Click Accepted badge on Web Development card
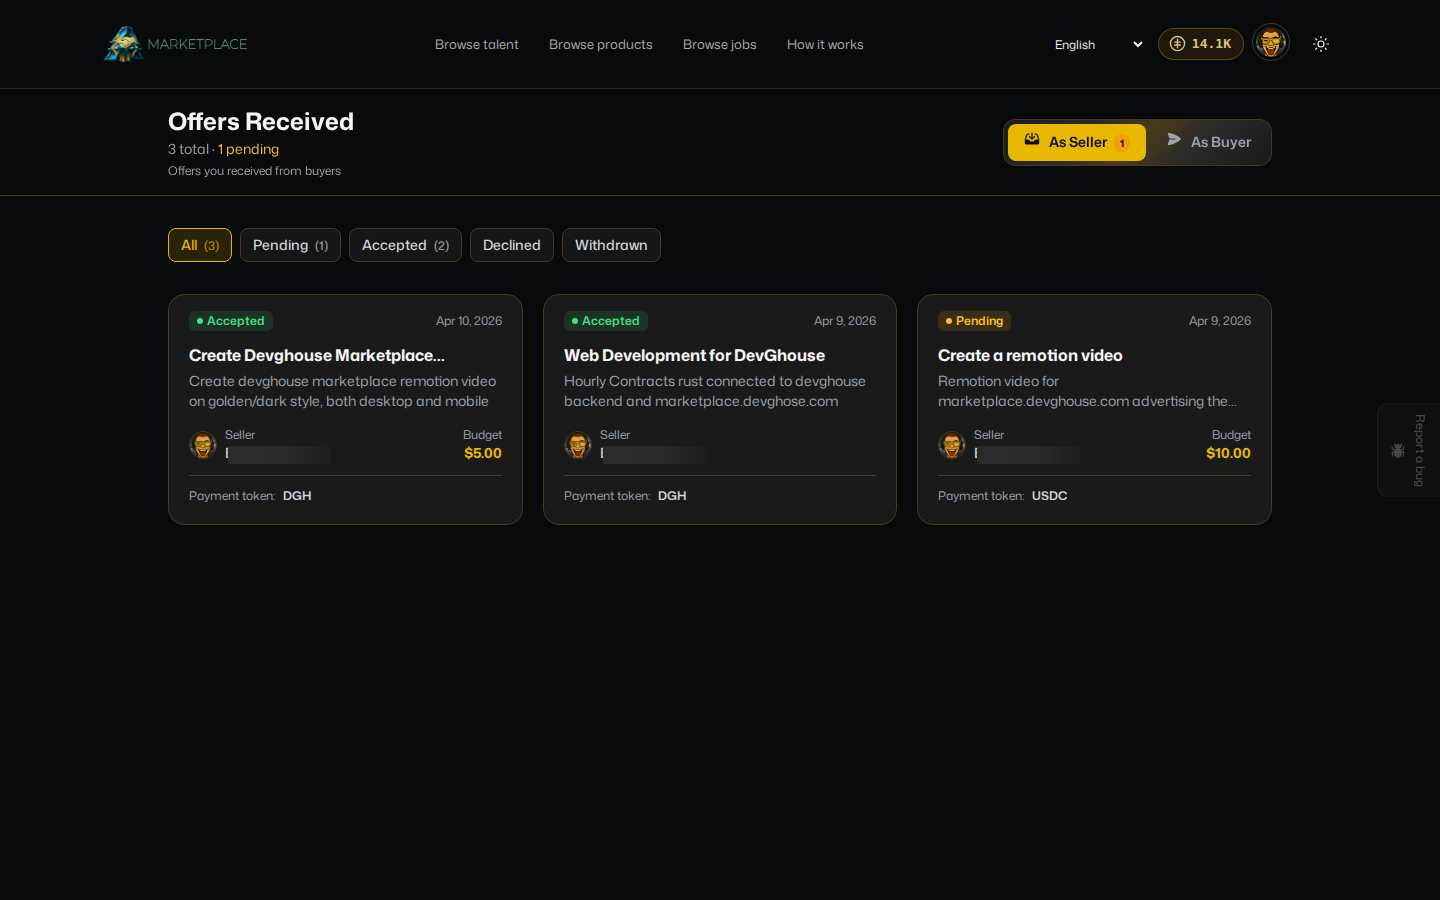1440x900 pixels. click(x=606, y=321)
